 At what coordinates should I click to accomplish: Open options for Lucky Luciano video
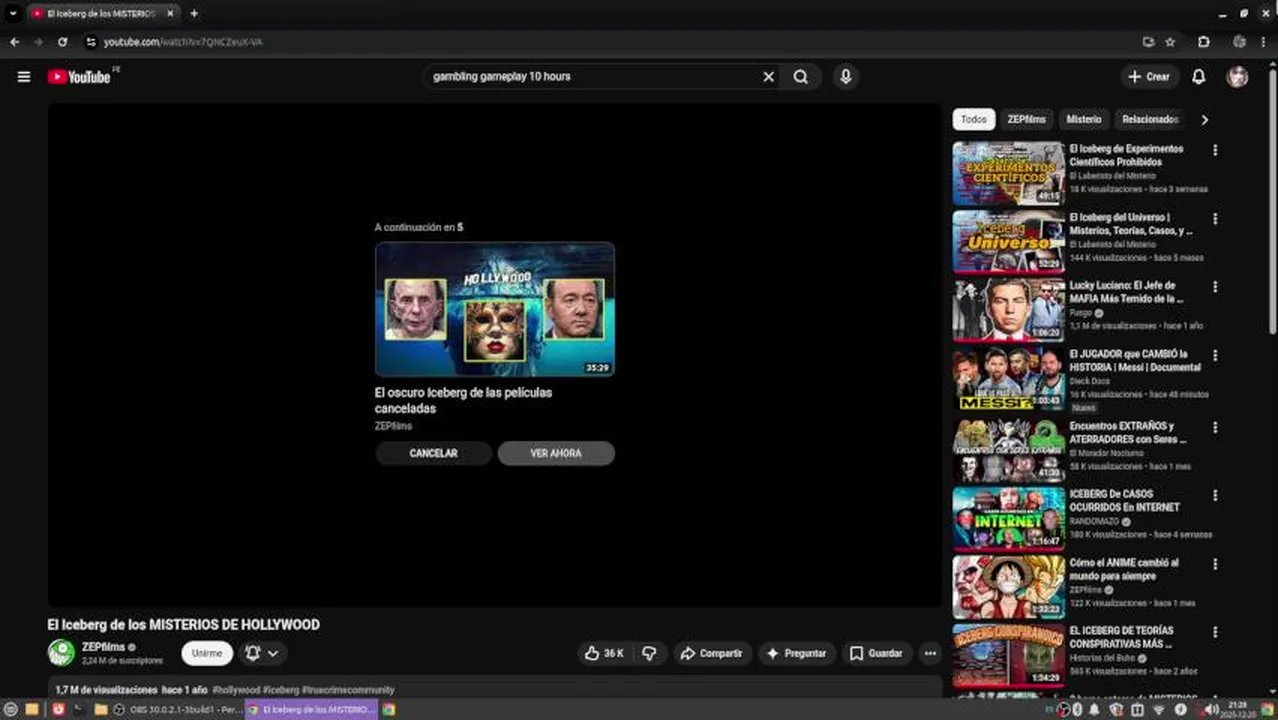[1215, 287]
